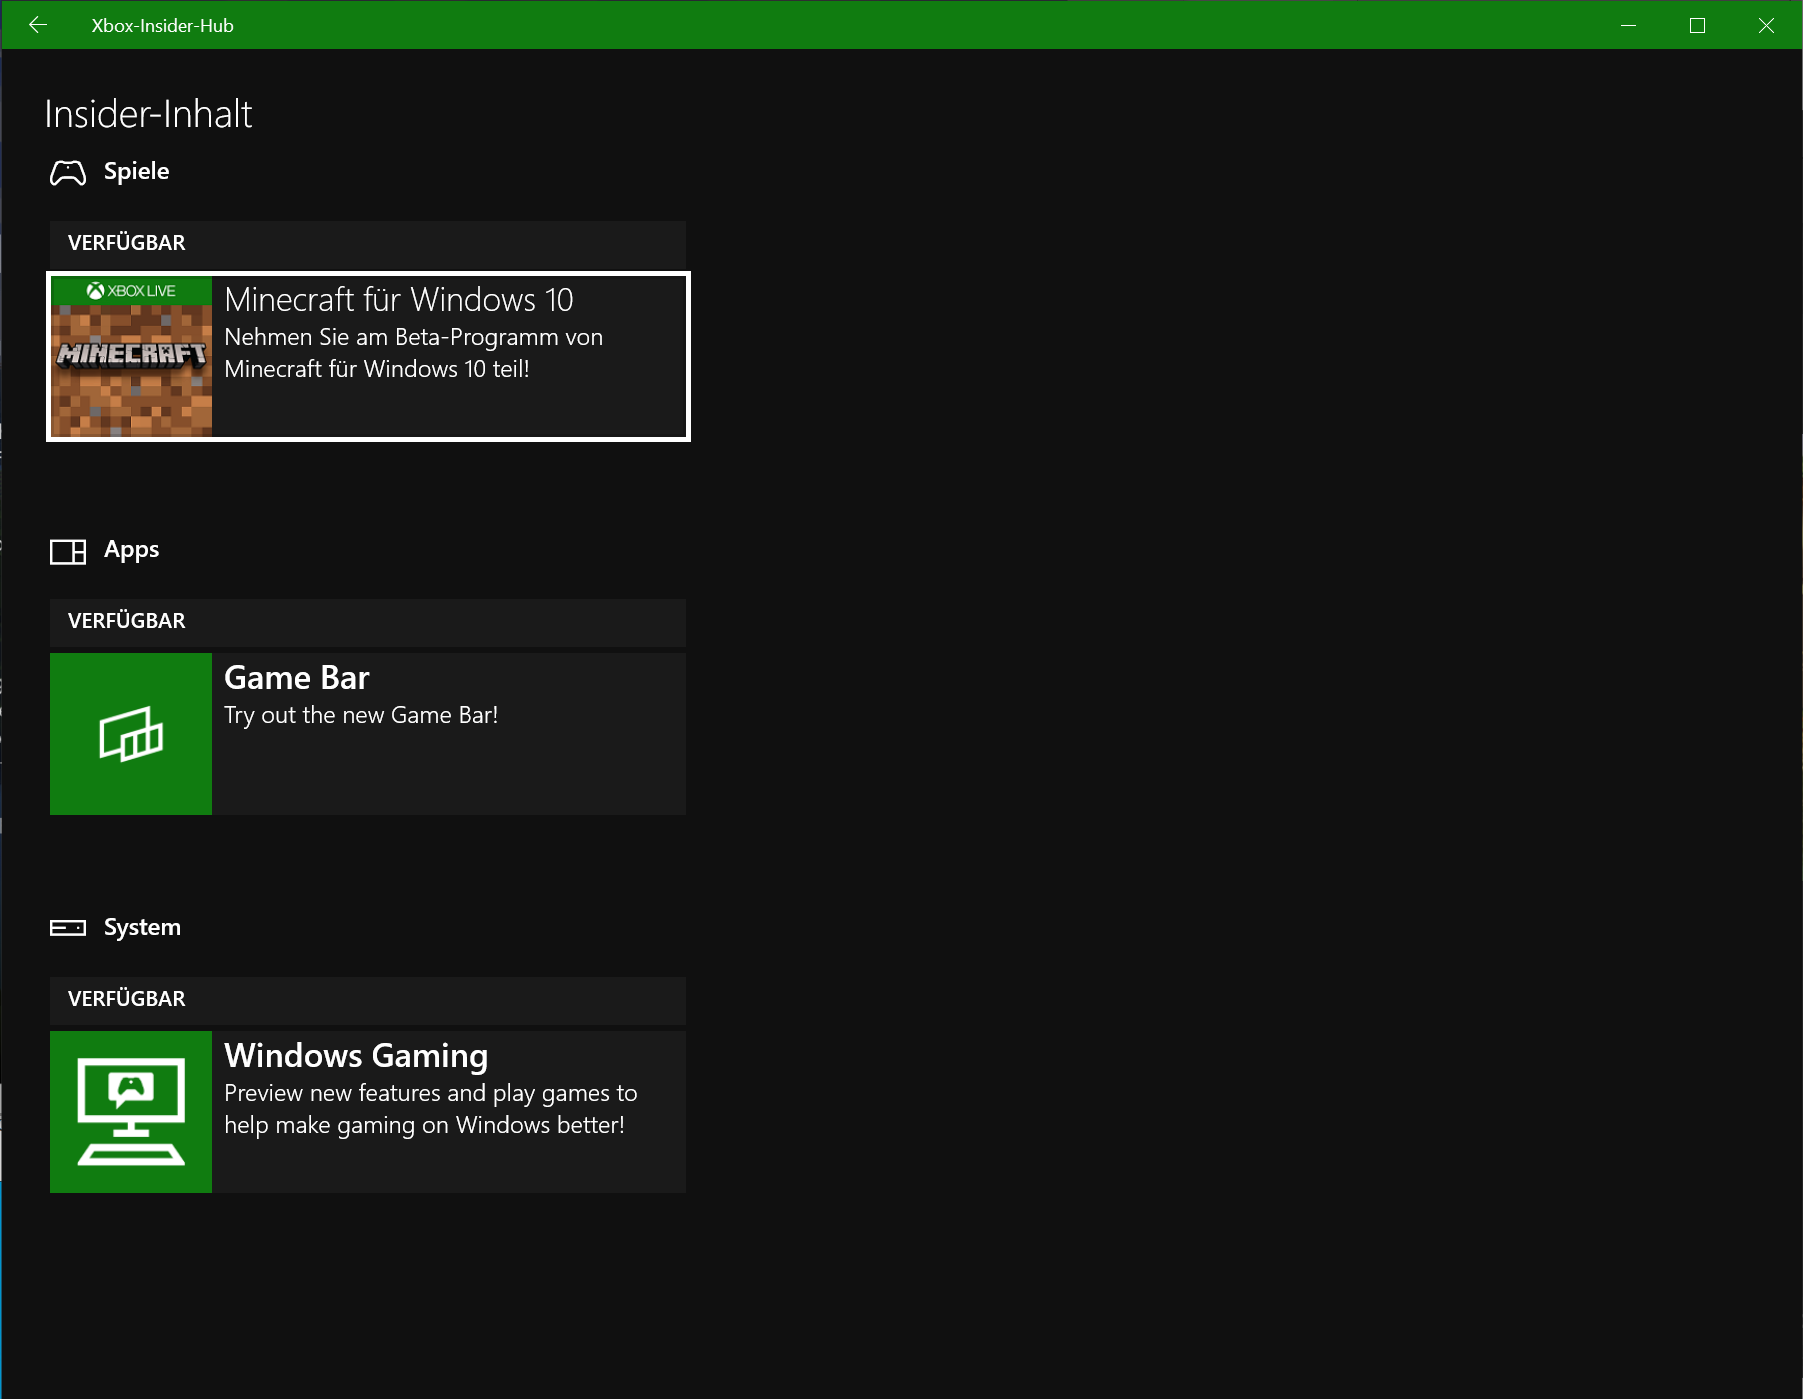Click the Minecraft beta program description
The image size is (1803, 1399).
(414, 353)
